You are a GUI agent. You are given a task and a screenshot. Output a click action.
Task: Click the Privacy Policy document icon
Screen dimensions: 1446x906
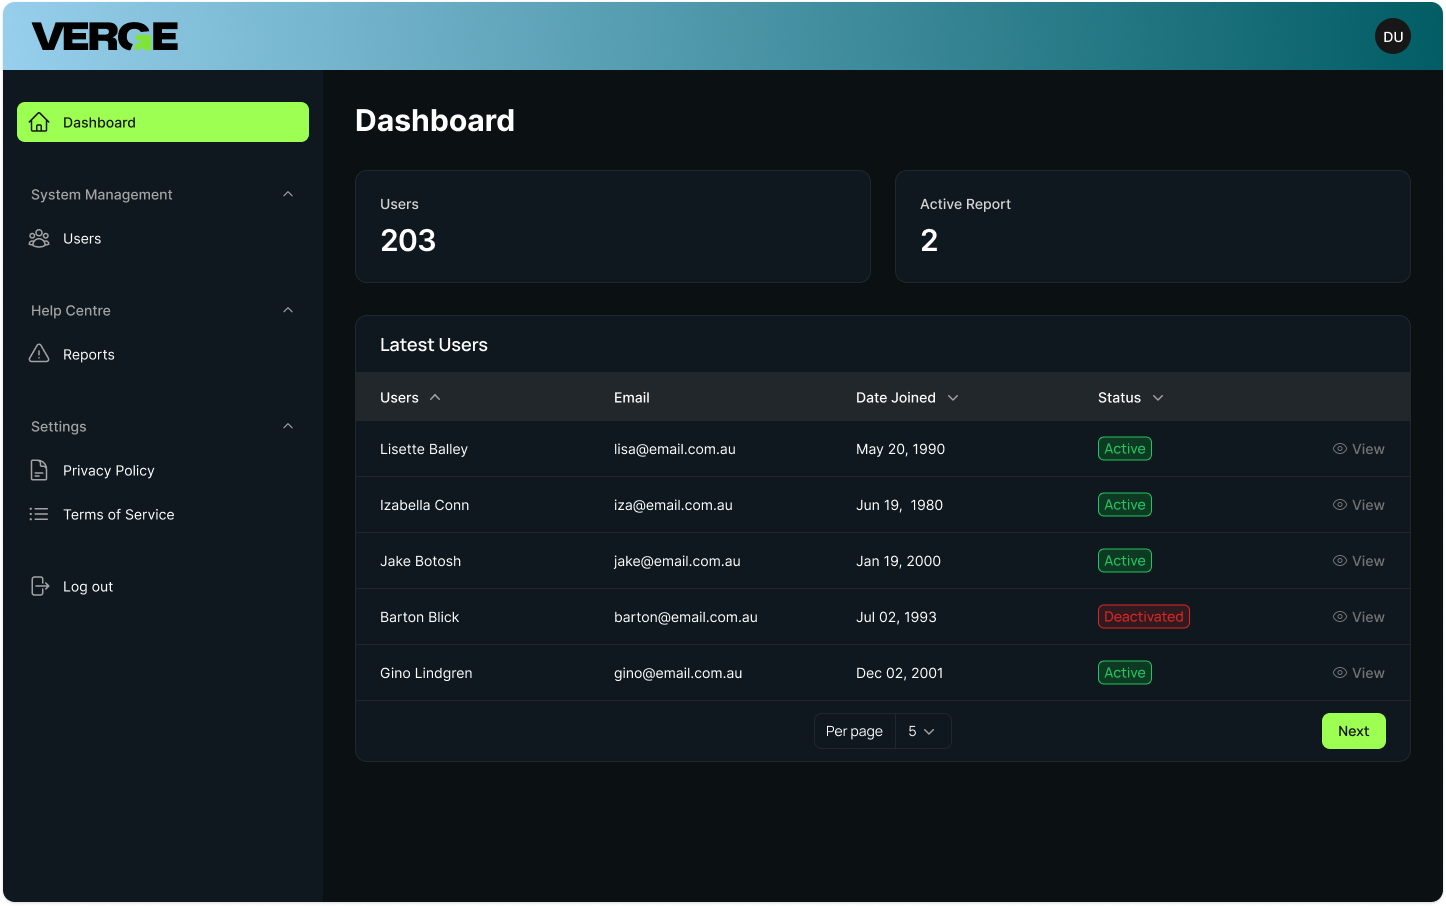click(x=39, y=470)
